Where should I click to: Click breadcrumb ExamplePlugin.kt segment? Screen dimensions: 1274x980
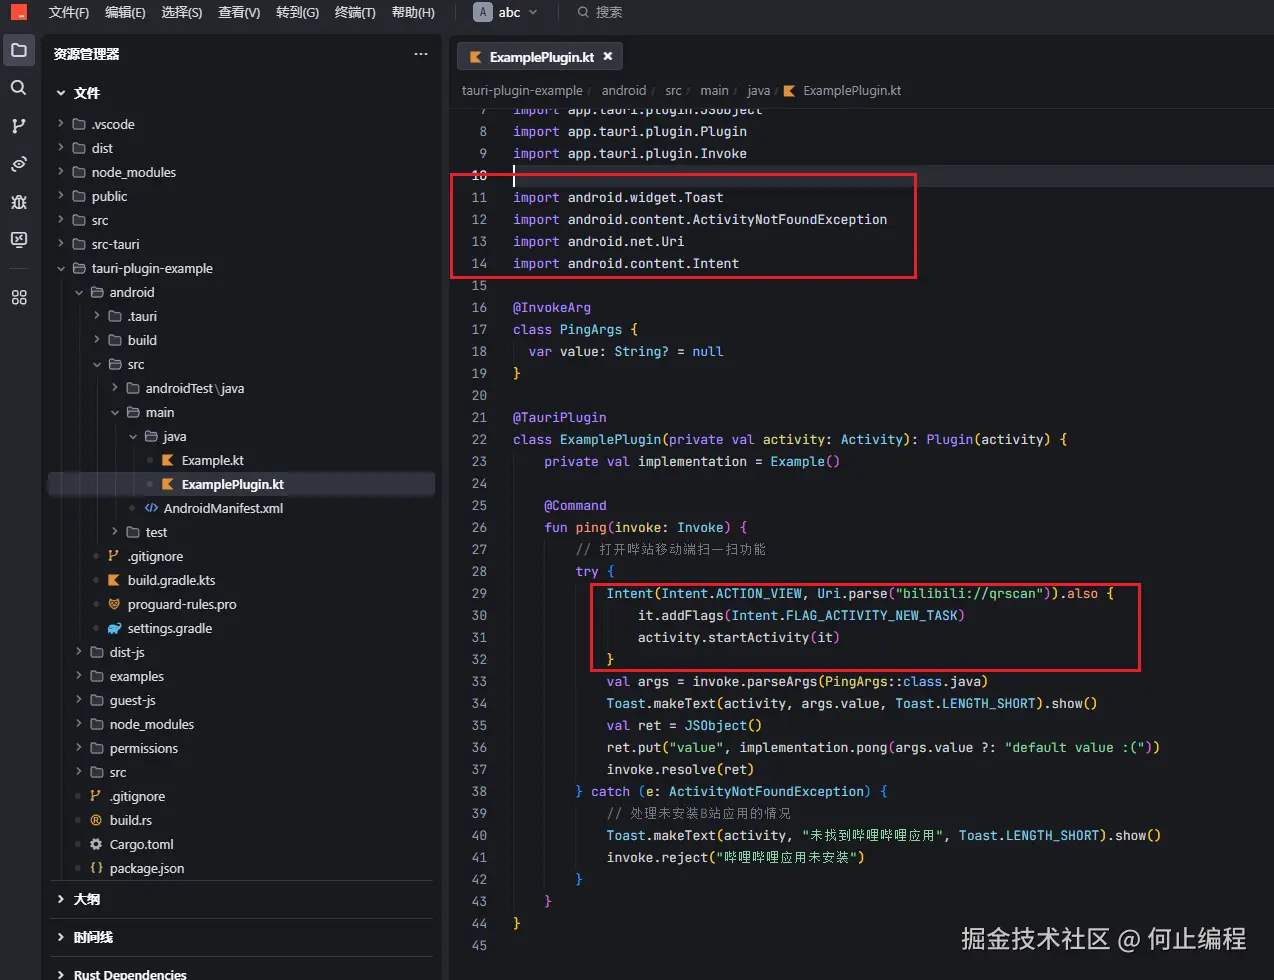(852, 90)
